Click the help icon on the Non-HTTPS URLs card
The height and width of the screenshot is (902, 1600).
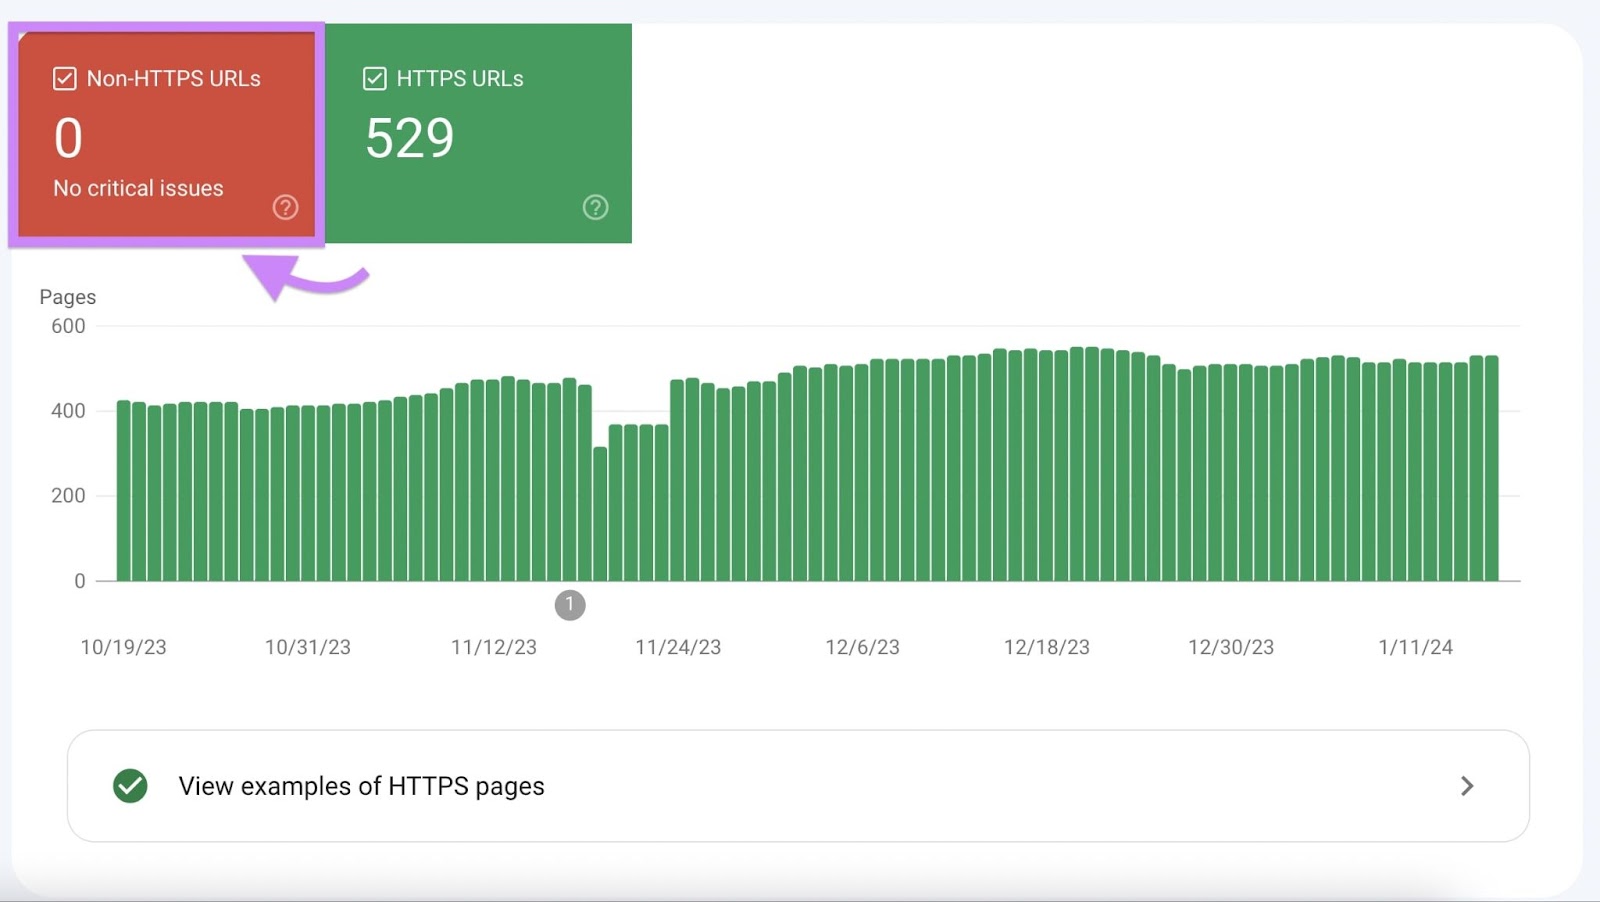point(286,207)
